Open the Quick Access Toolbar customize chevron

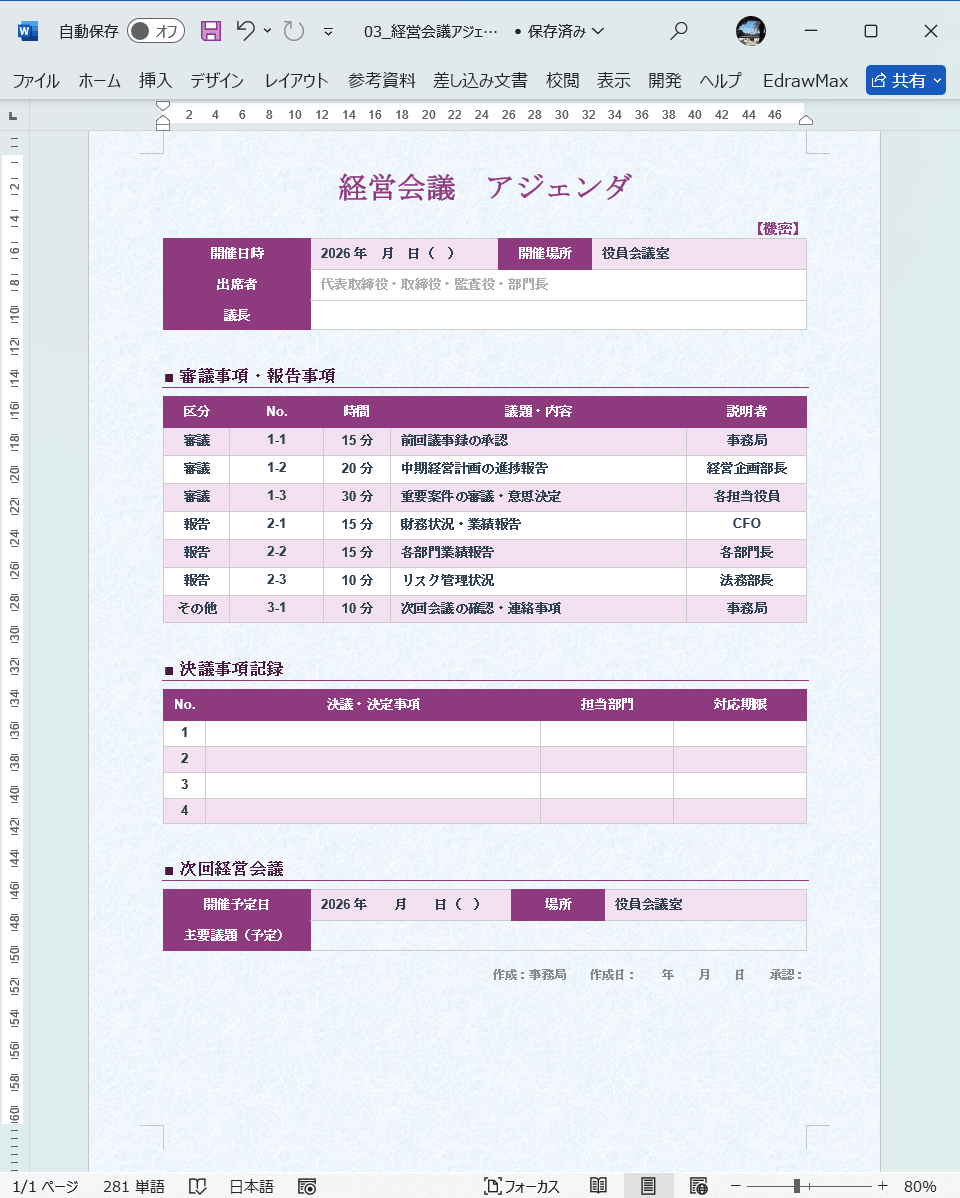pyautogui.click(x=328, y=31)
